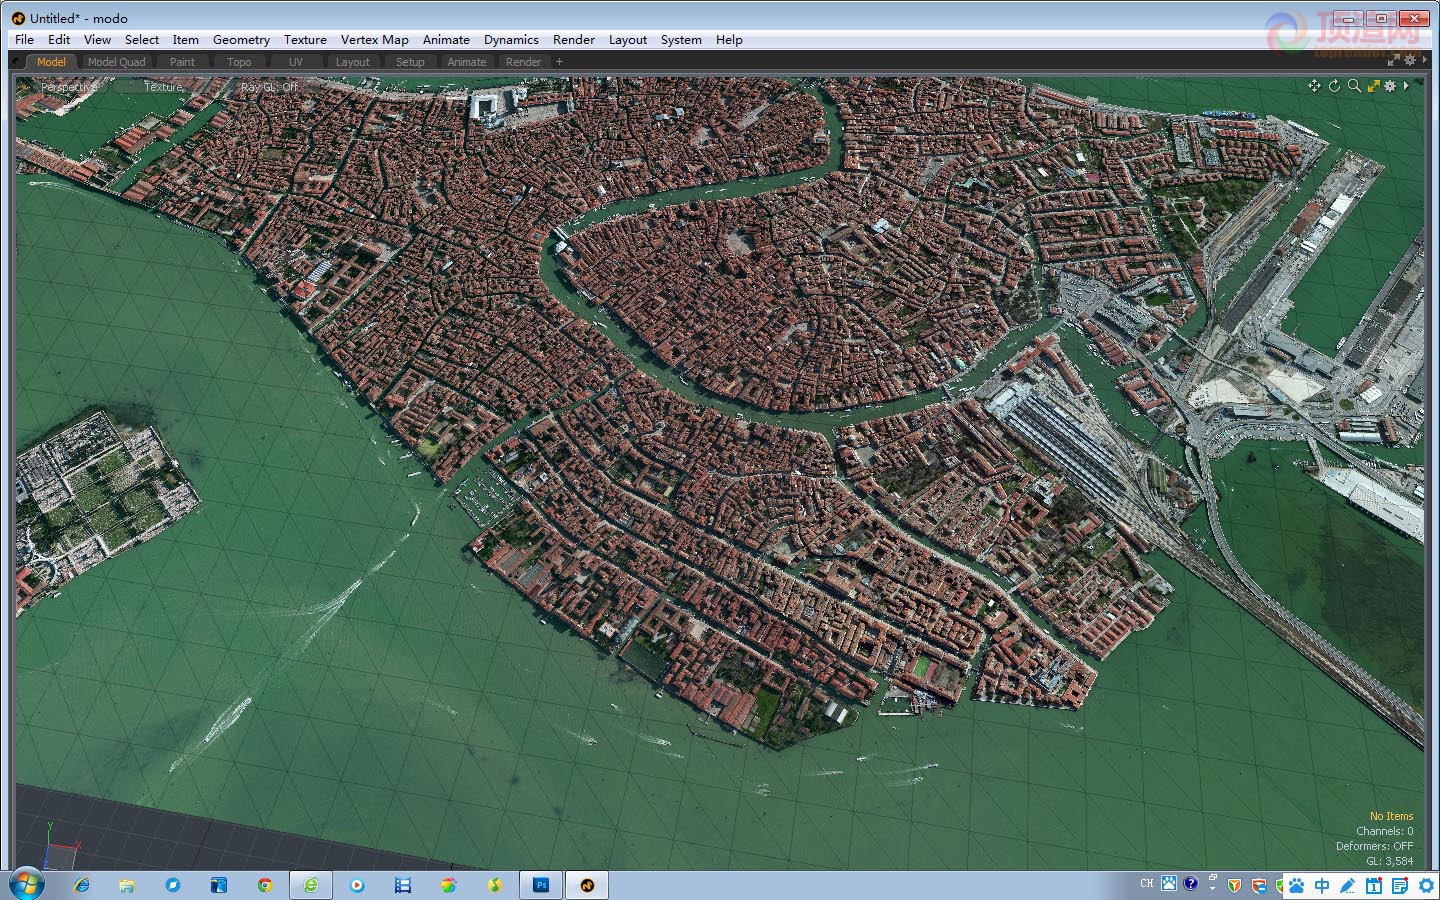The image size is (1440, 900).
Task: Open the Texture shading style dropdown
Action: coord(163,87)
